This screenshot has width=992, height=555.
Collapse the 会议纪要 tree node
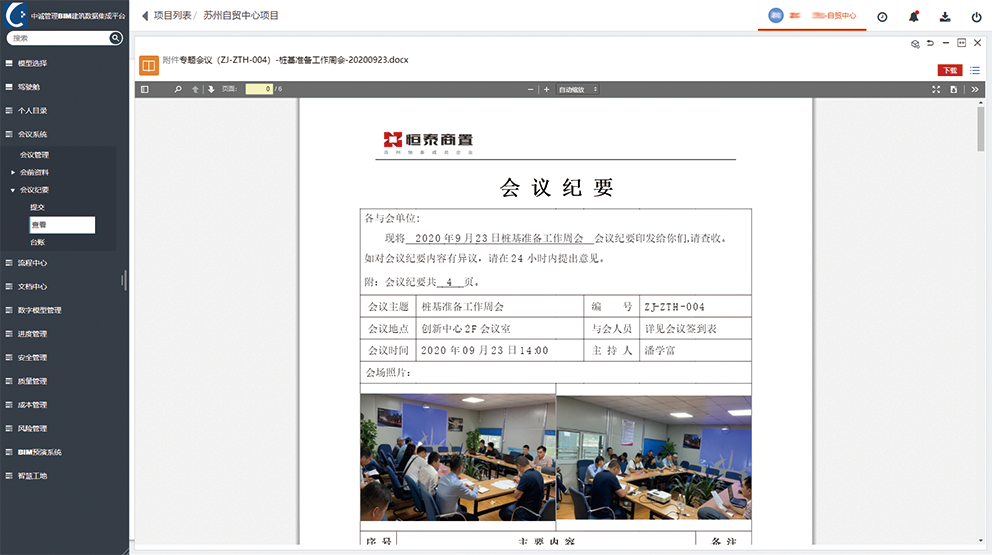click(x=13, y=189)
